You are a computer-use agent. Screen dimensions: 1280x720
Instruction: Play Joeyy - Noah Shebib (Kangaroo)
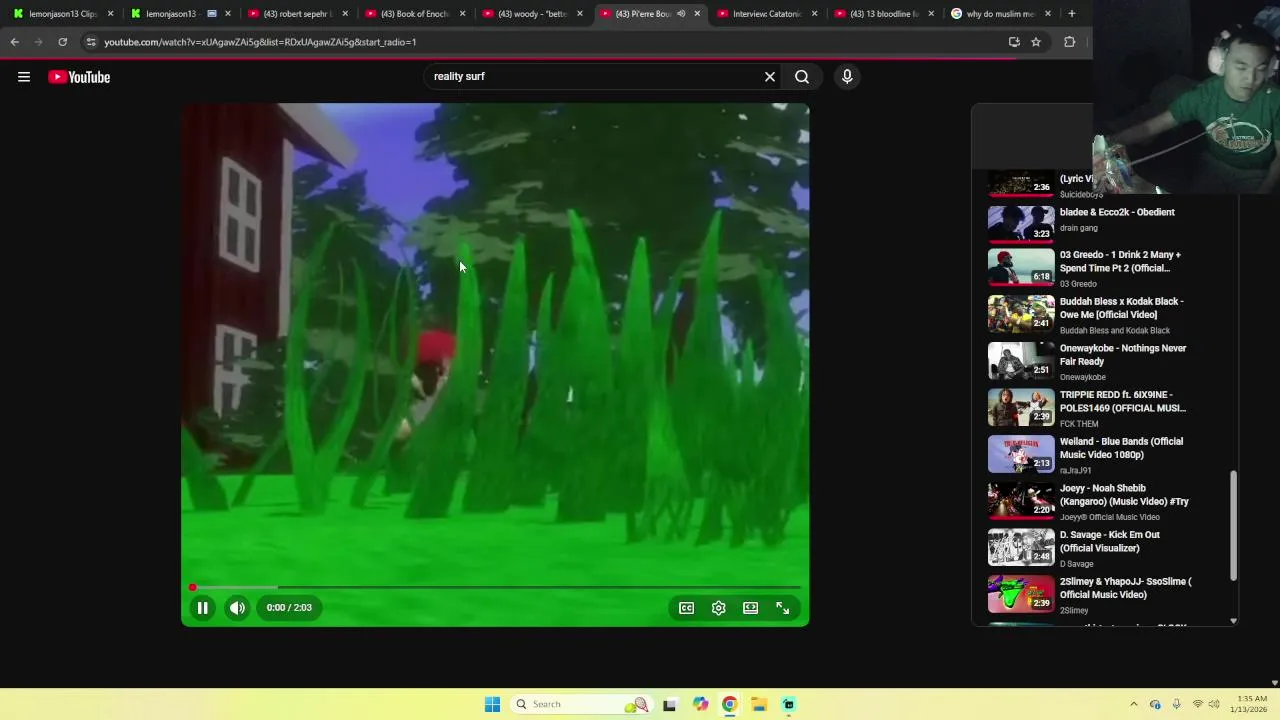pyautogui.click(x=1124, y=495)
